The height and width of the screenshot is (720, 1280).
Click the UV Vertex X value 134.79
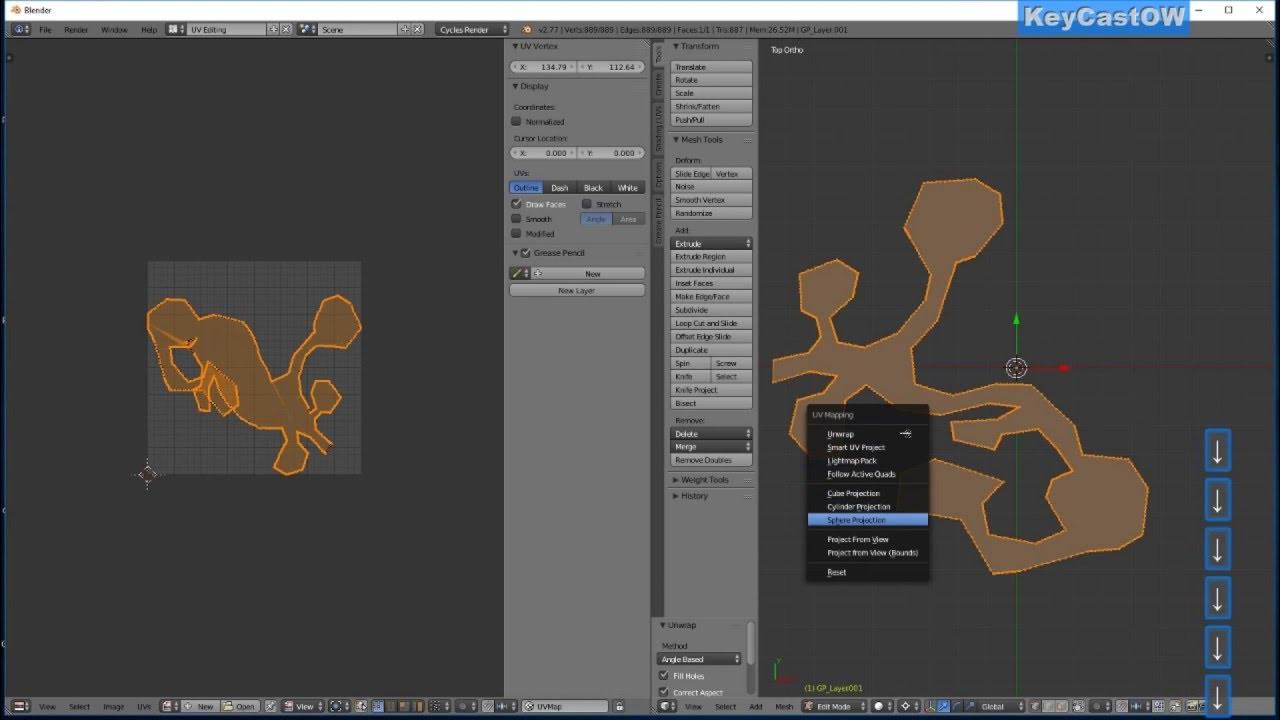pyautogui.click(x=543, y=67)
